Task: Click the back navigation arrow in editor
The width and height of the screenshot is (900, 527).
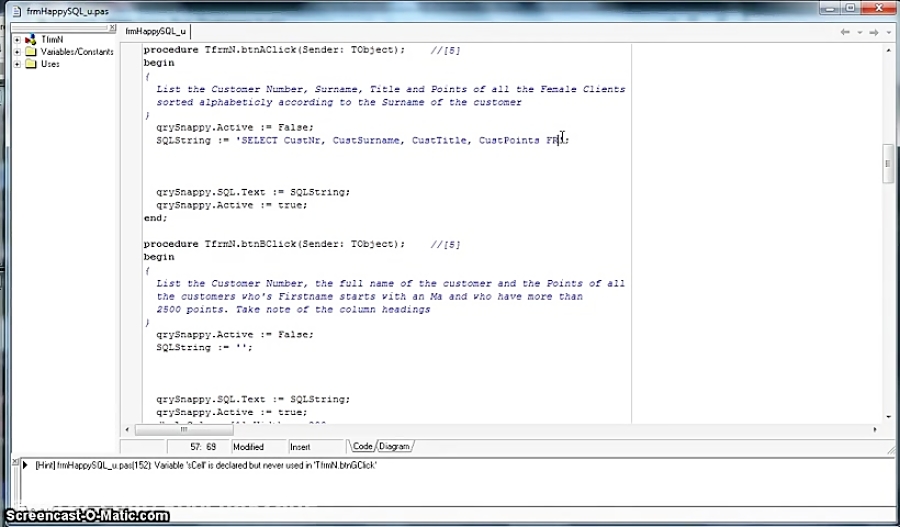Action: (845, 32)
